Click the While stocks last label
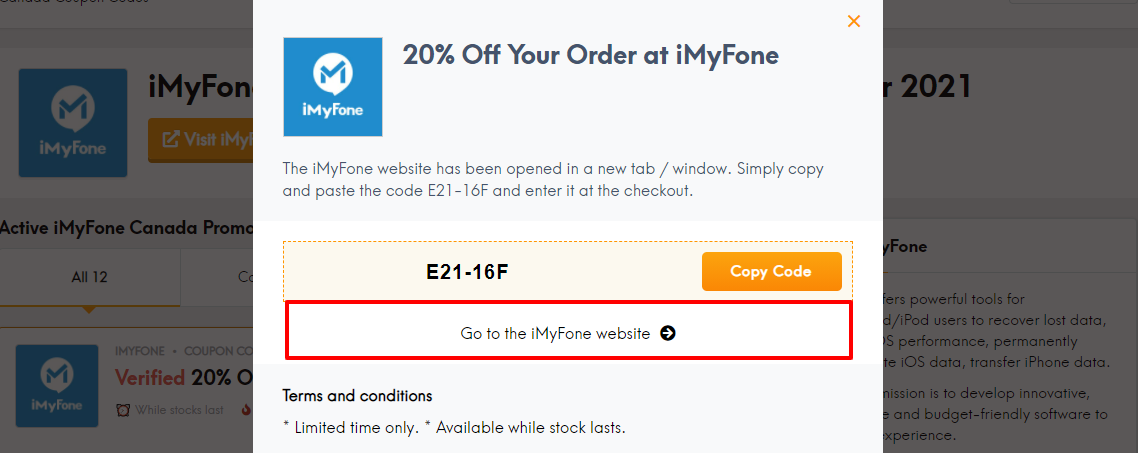Screen dimensions: 1138x453 pyautogui.click(x=181, y=409)
